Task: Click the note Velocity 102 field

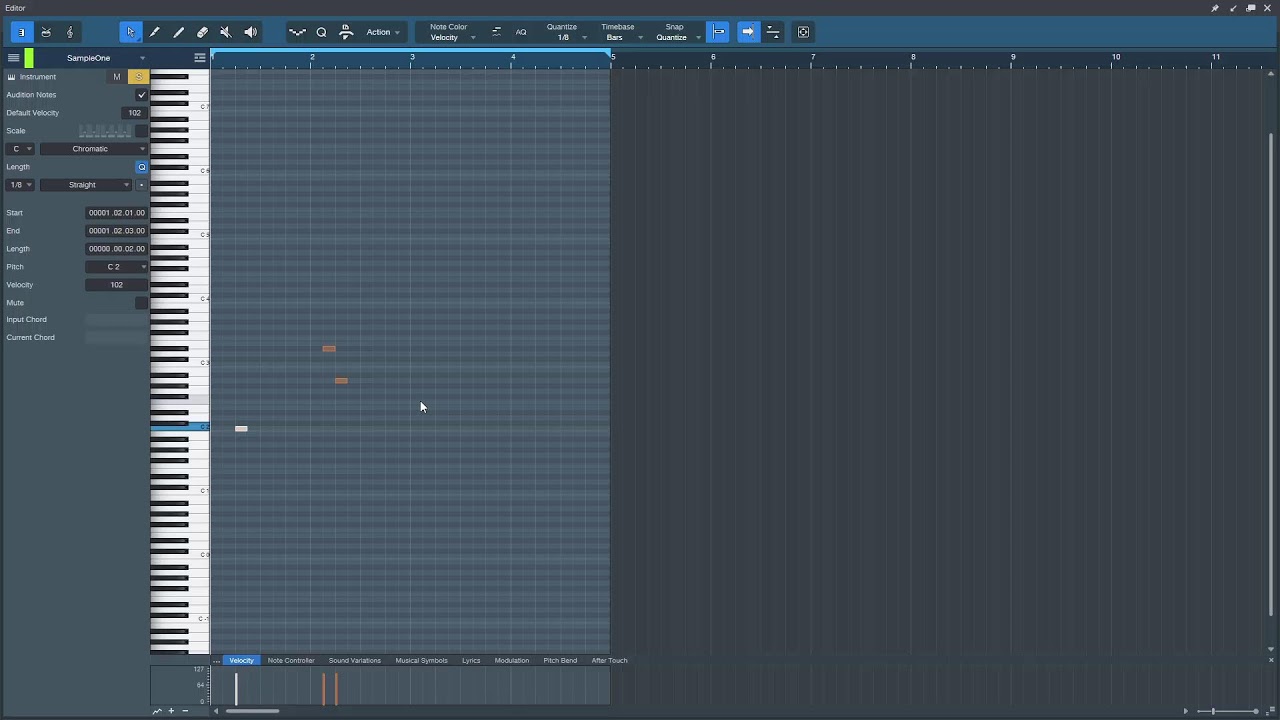Action: point(116,285)
